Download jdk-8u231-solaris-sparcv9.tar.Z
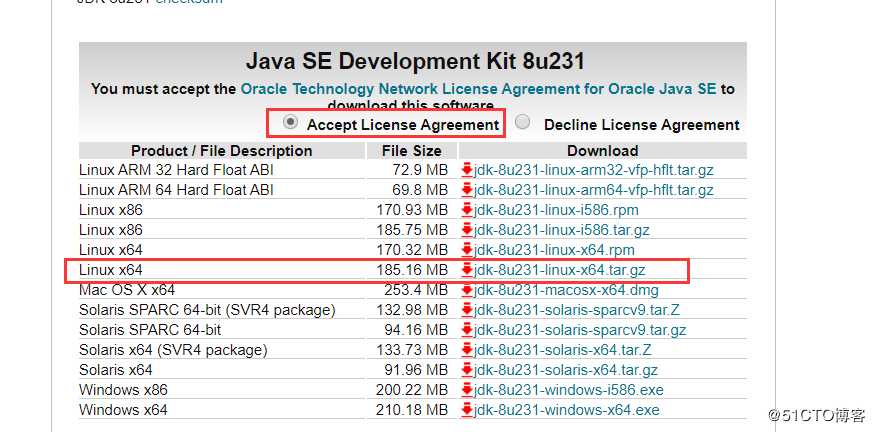 click(576, 310)
